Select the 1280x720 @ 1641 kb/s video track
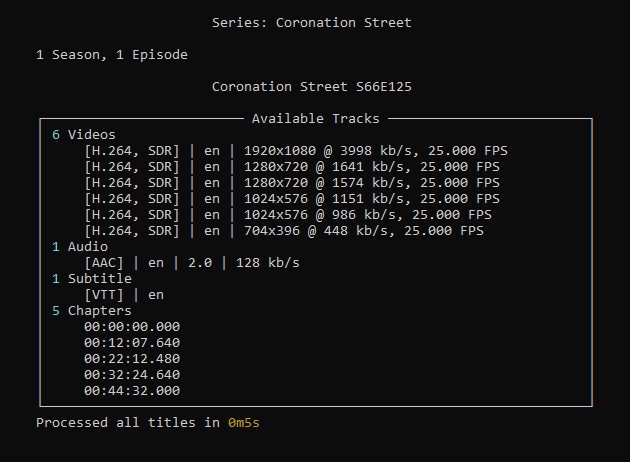The image size is (630, 462). (x=291, y=167)
